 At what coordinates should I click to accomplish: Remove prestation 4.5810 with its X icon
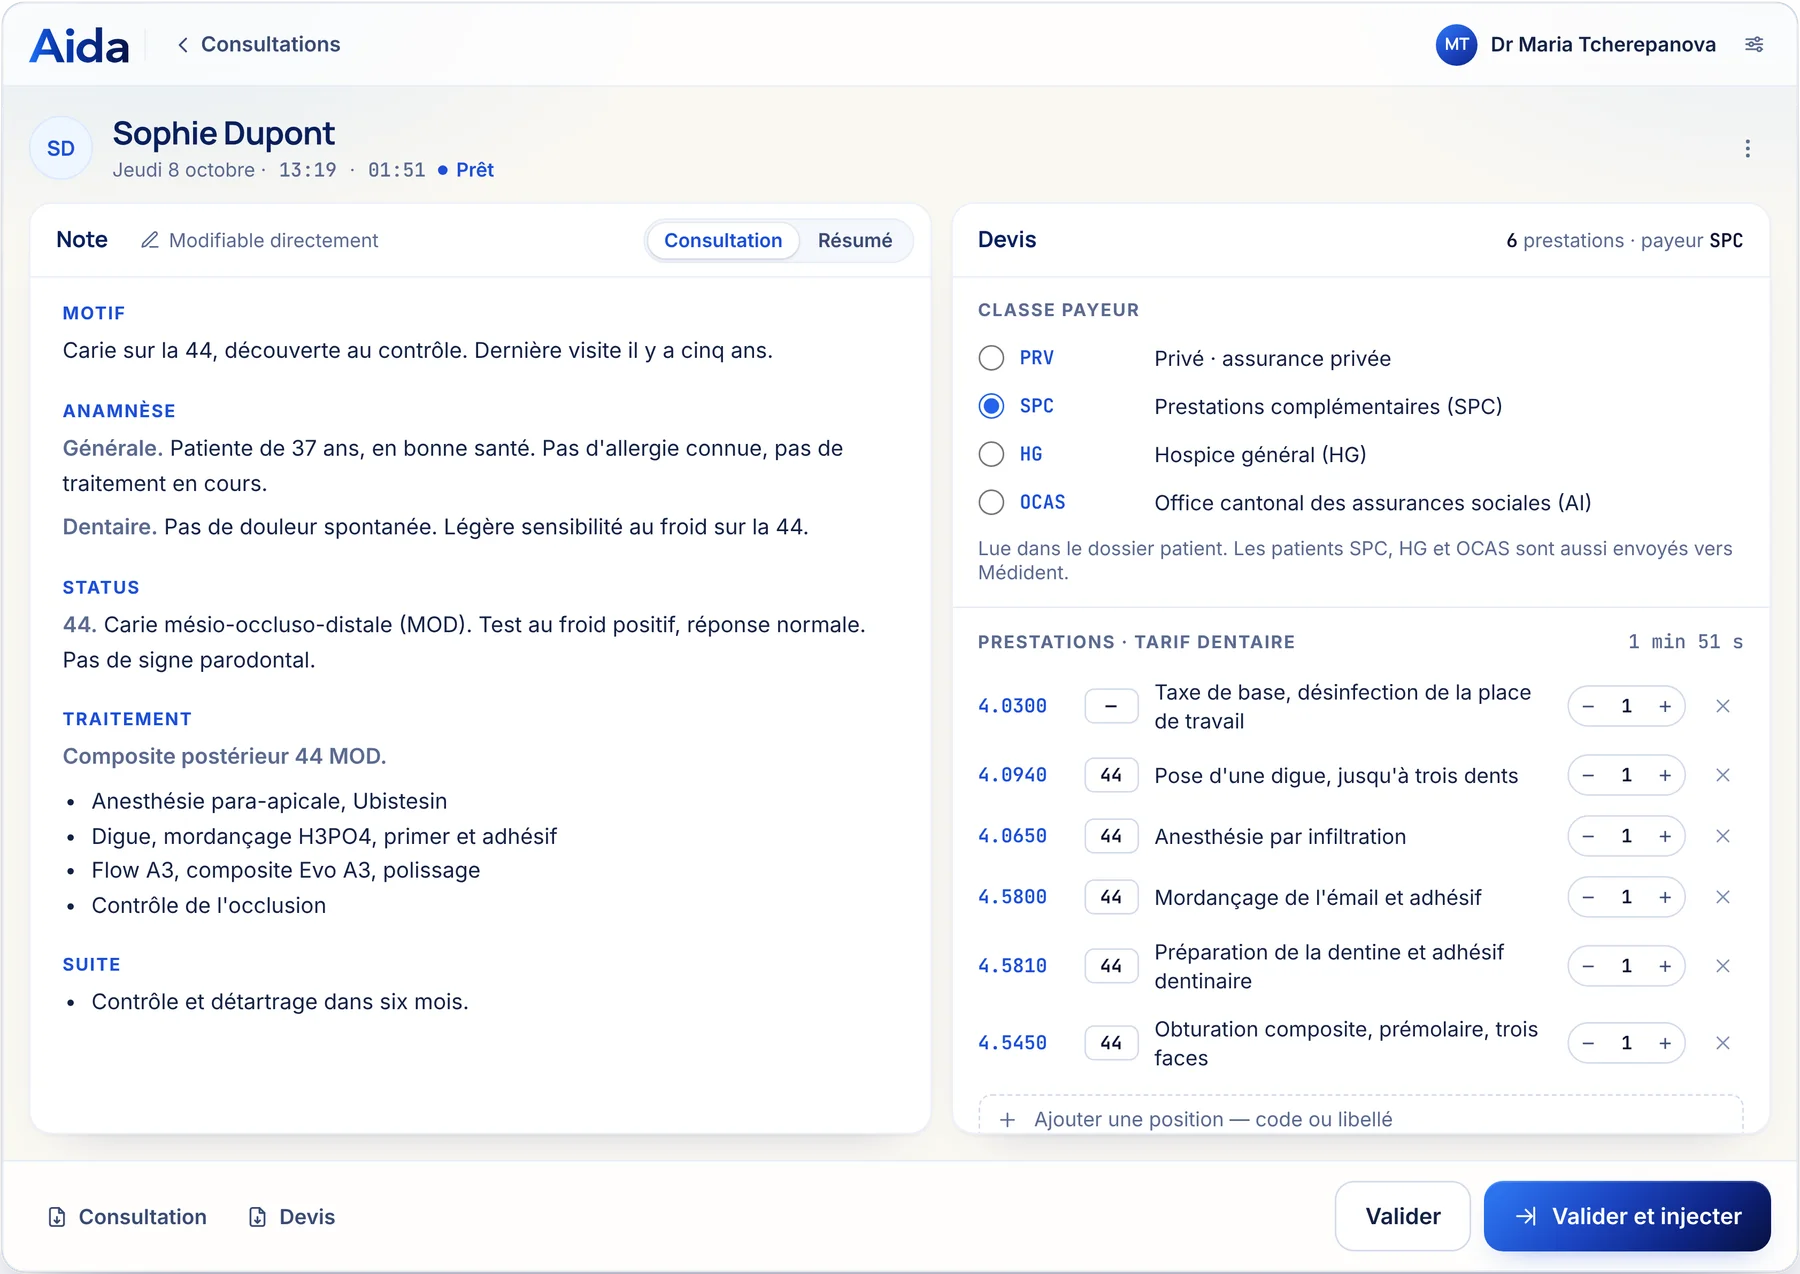point(1723,966)
